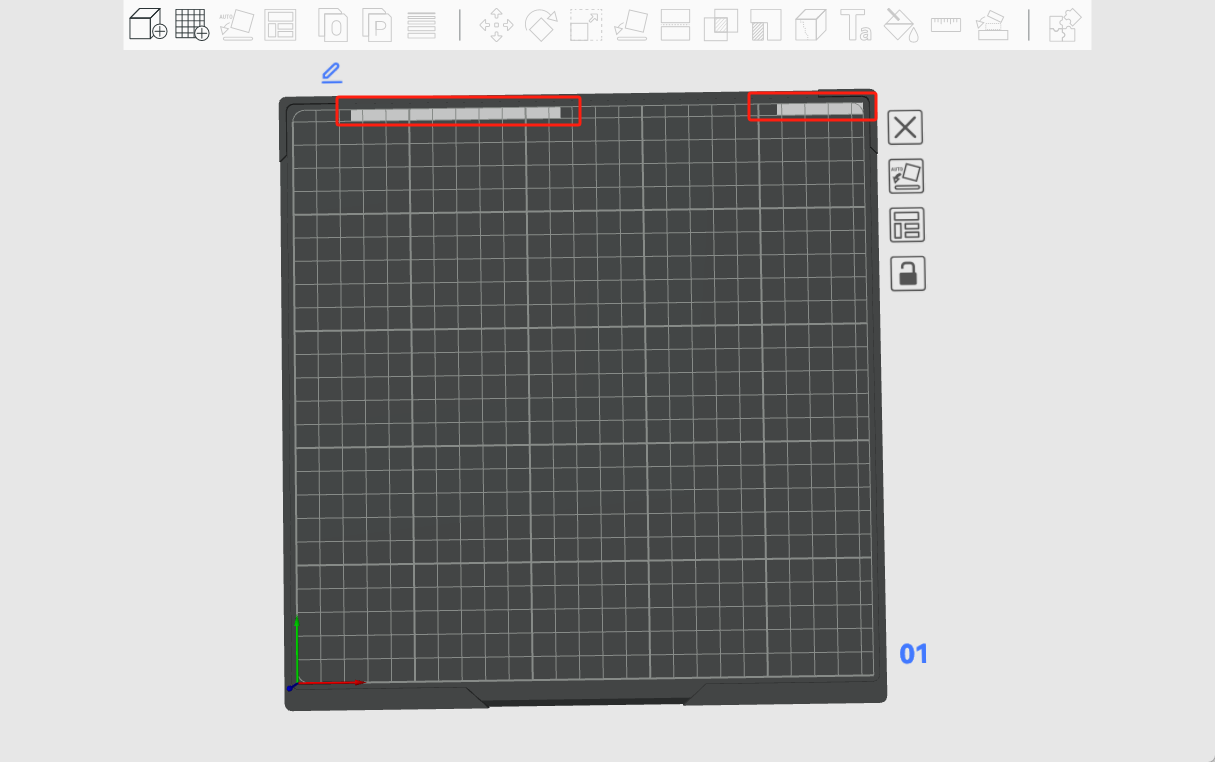The width and height of the screenshot is (1215, 762).
Task: Auto orient objects using the plate side button
Action: [x=906, y=176]
